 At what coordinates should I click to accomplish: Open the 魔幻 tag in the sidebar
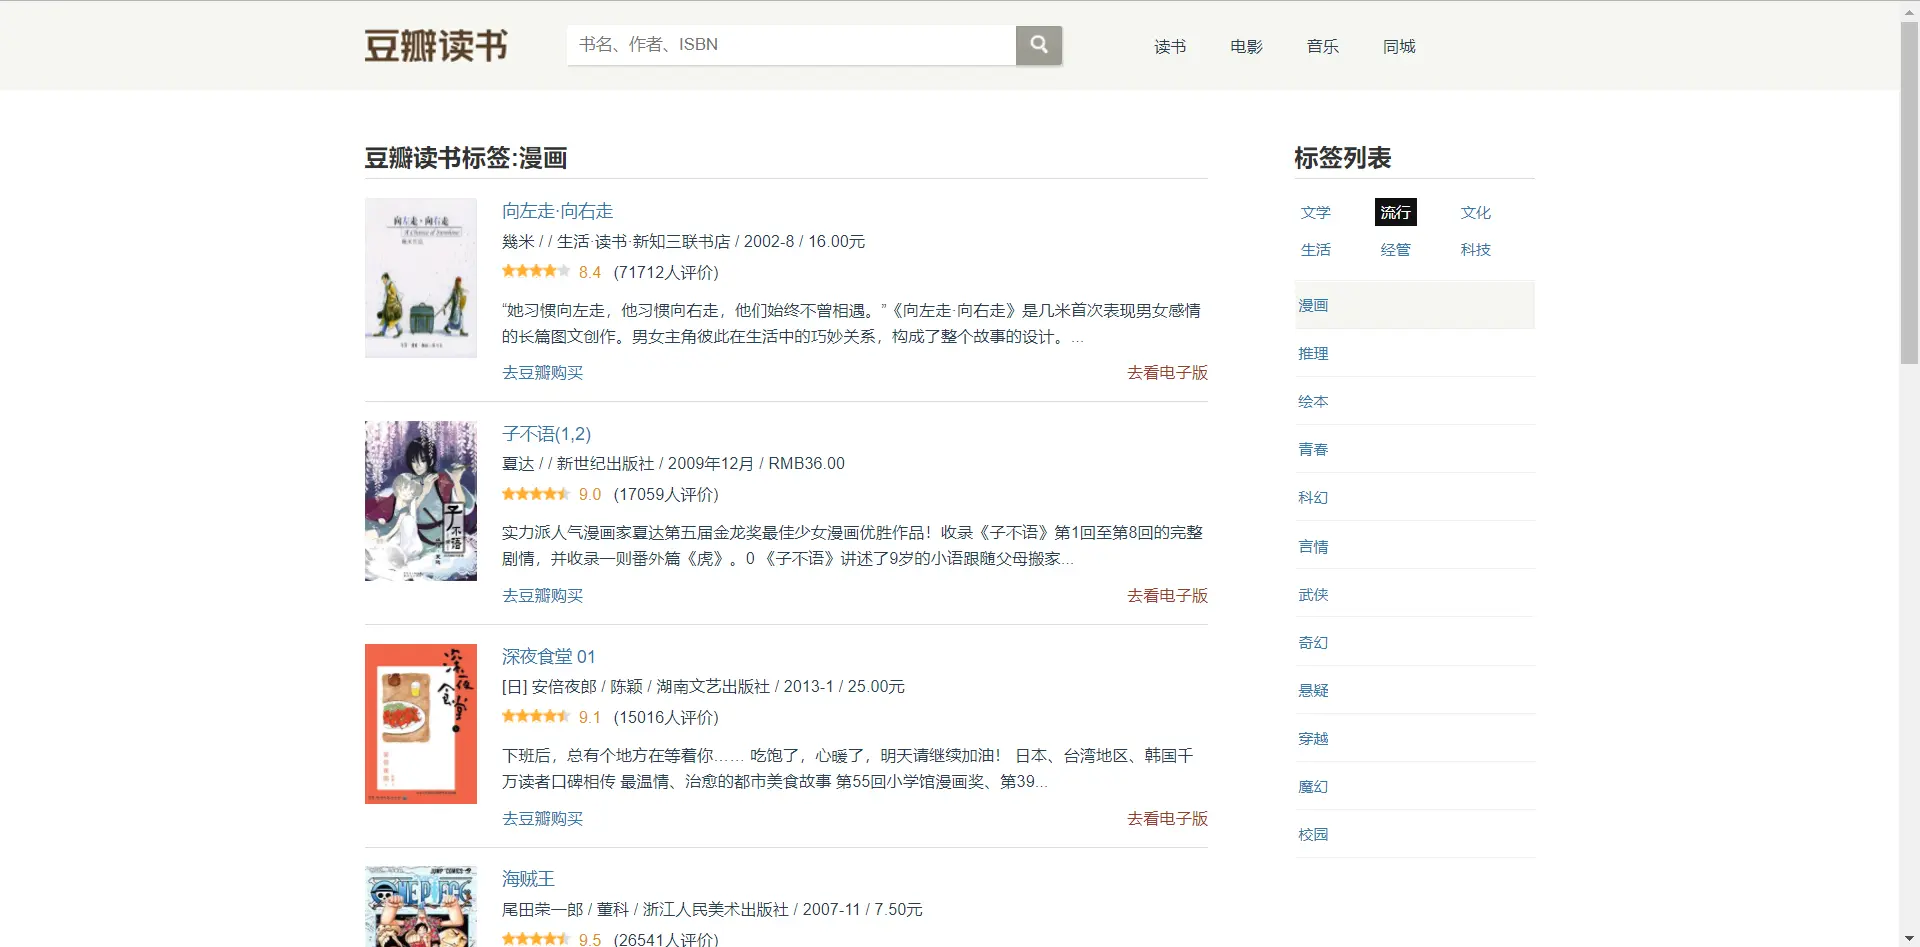coord(1414,786)
